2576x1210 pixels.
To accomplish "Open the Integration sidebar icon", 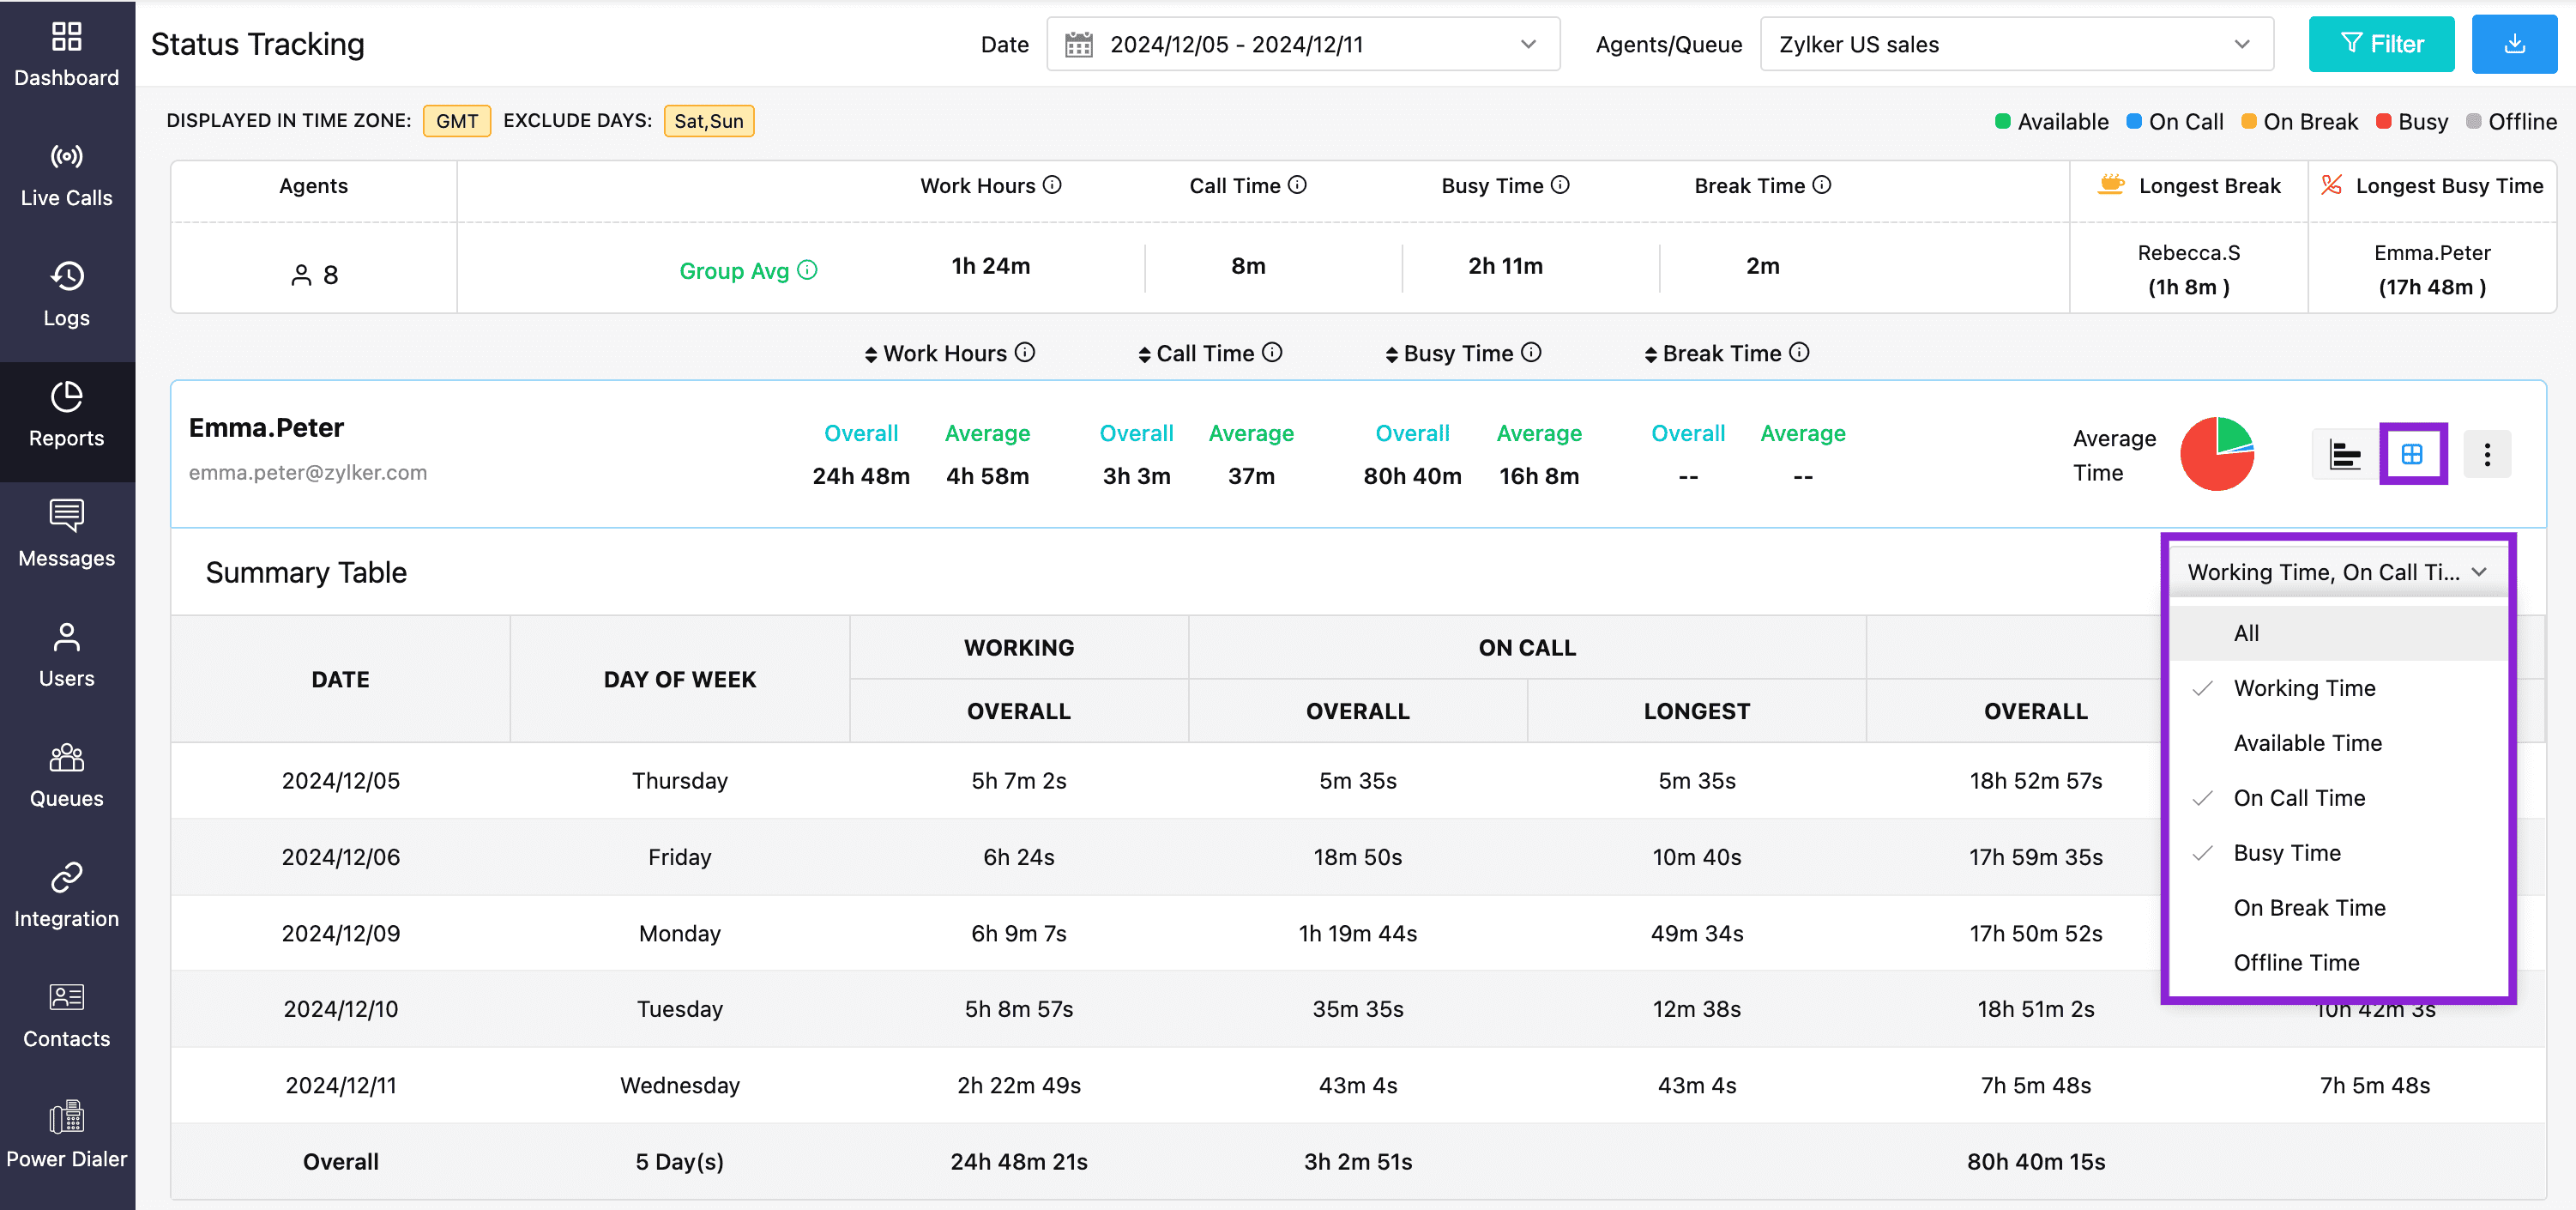I will click(x=67, y=895).
